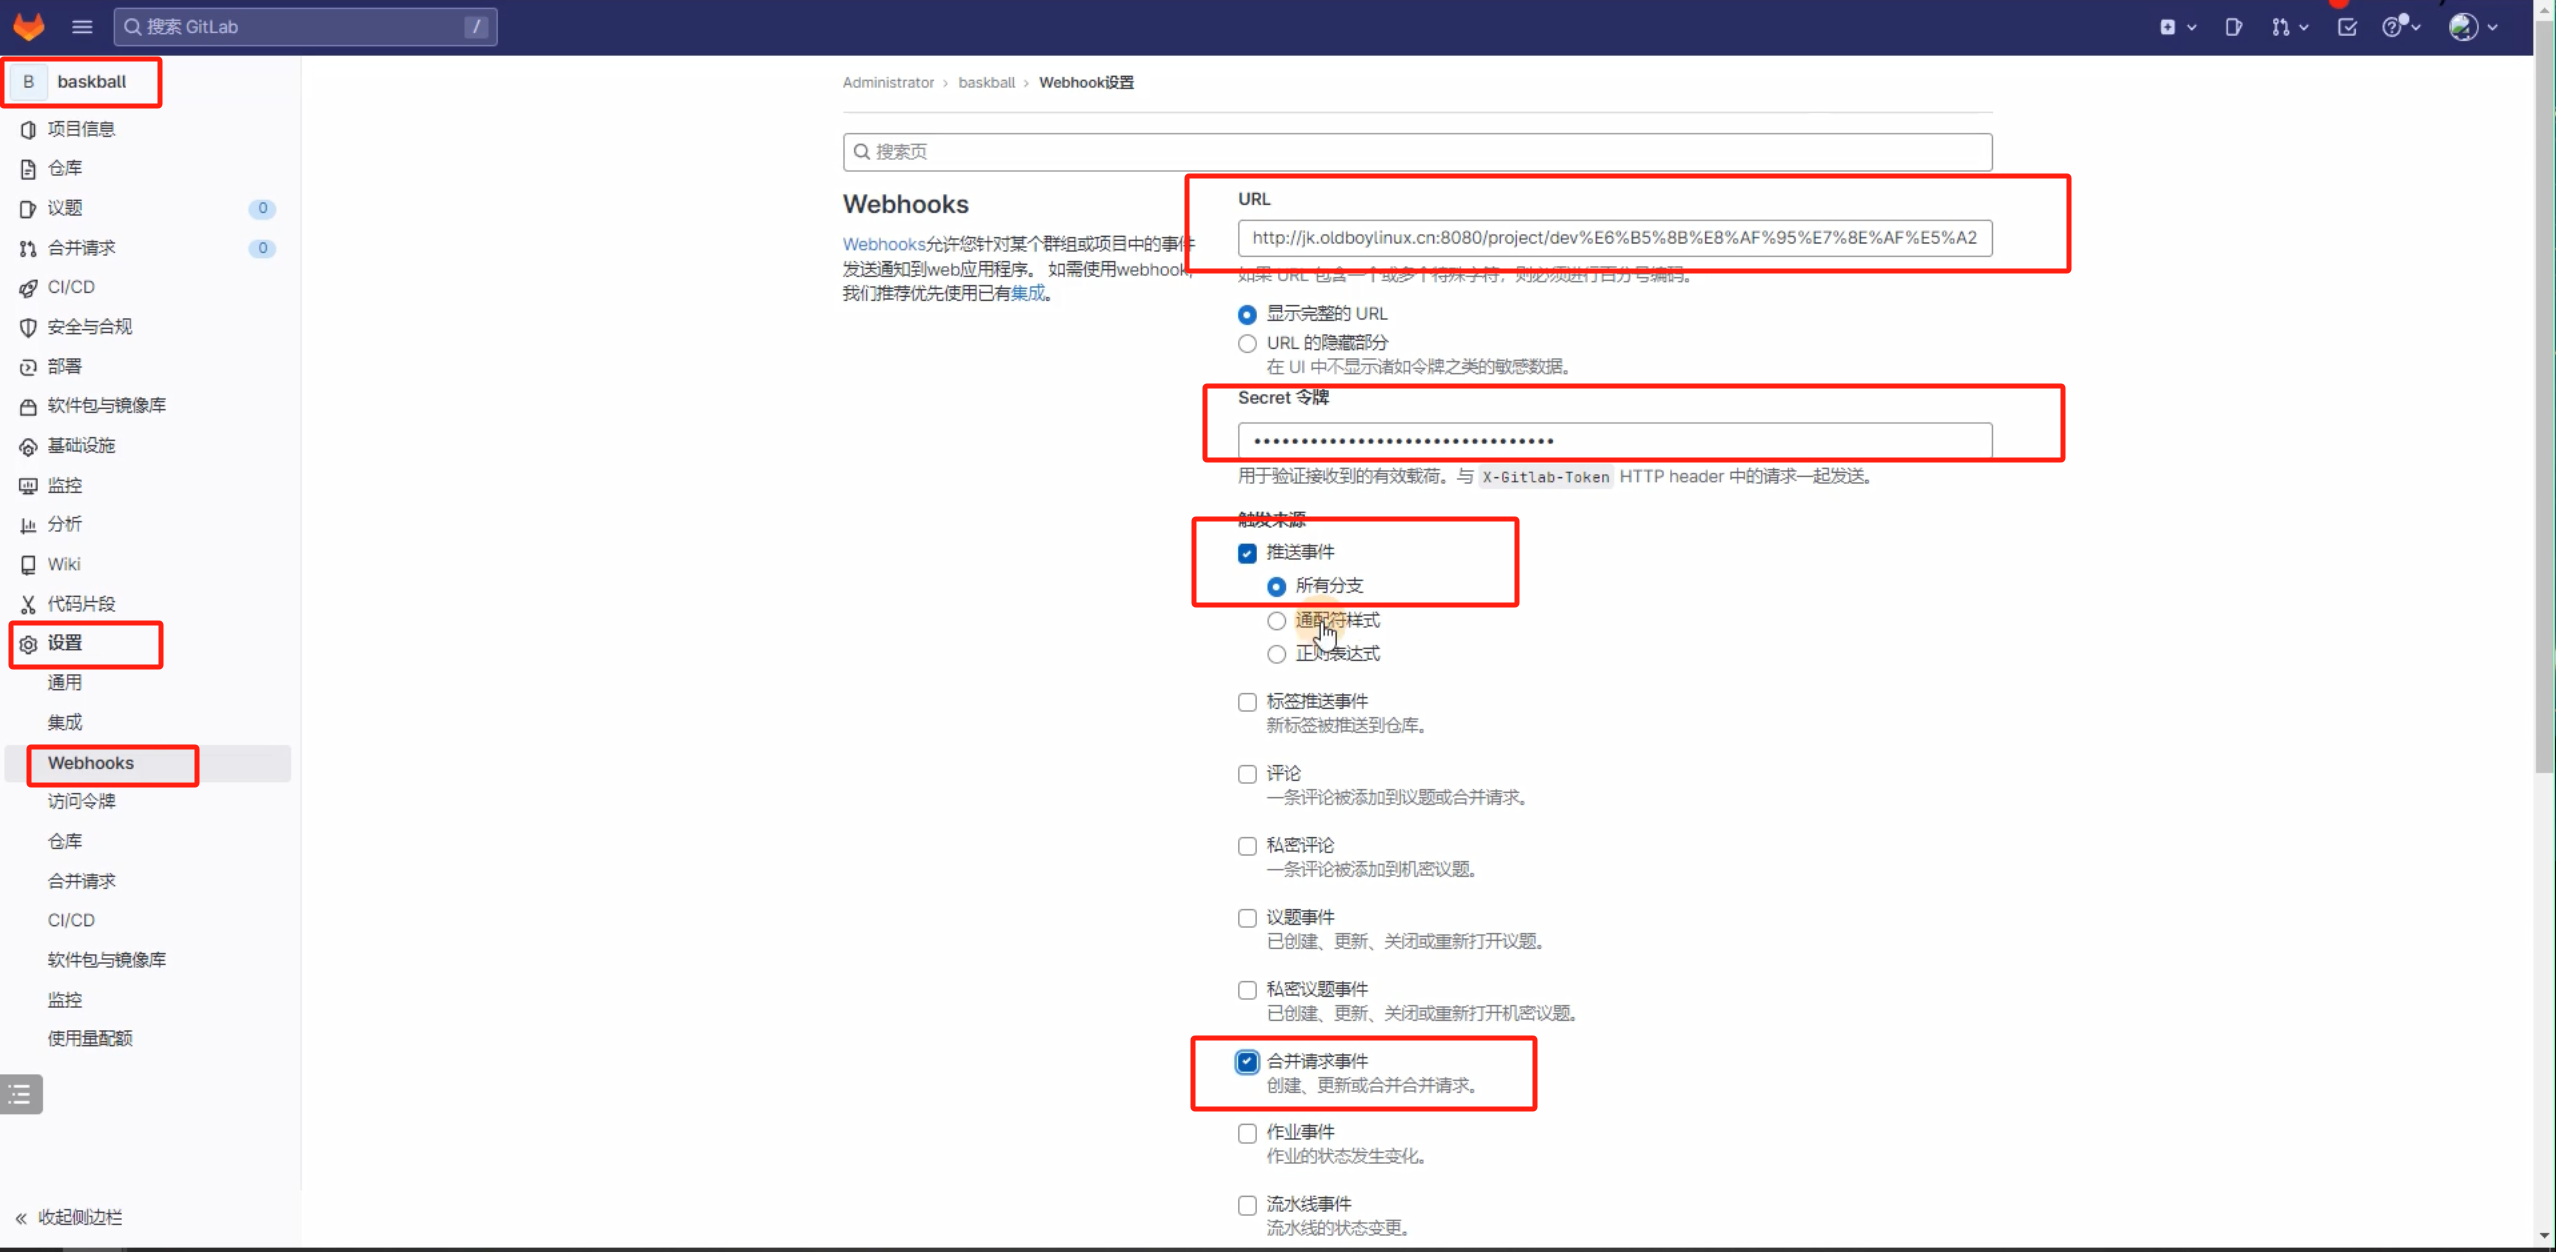Select the wildcard pattern radio button
The image size is (2556, 1252).
tap(1276, 621)
